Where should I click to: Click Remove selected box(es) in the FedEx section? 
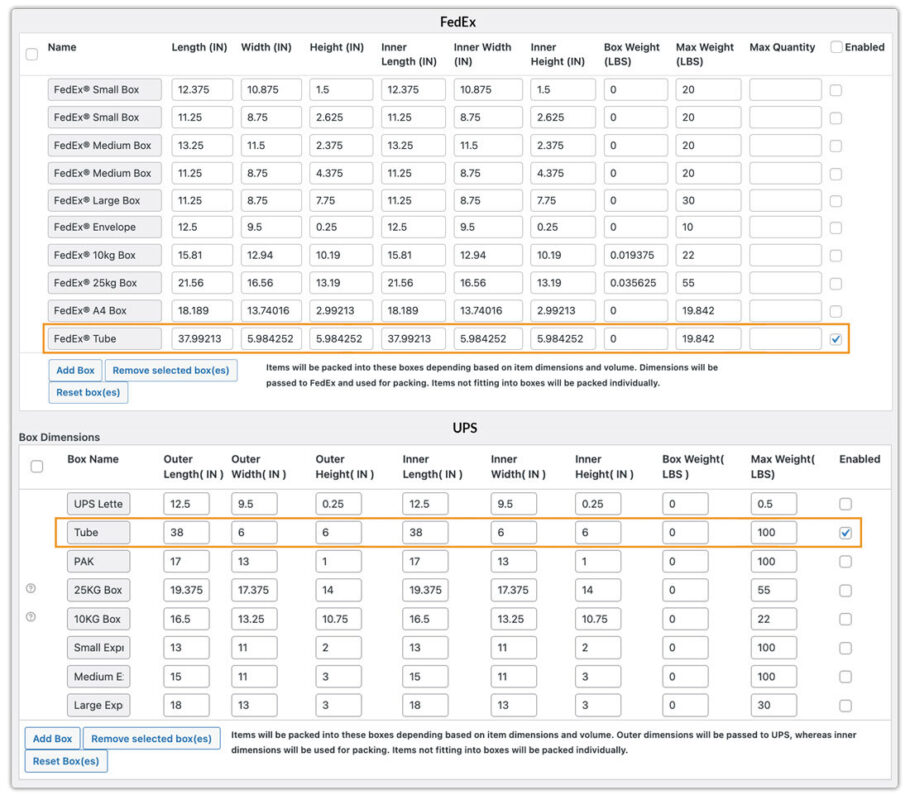click(x=171, y=370)
